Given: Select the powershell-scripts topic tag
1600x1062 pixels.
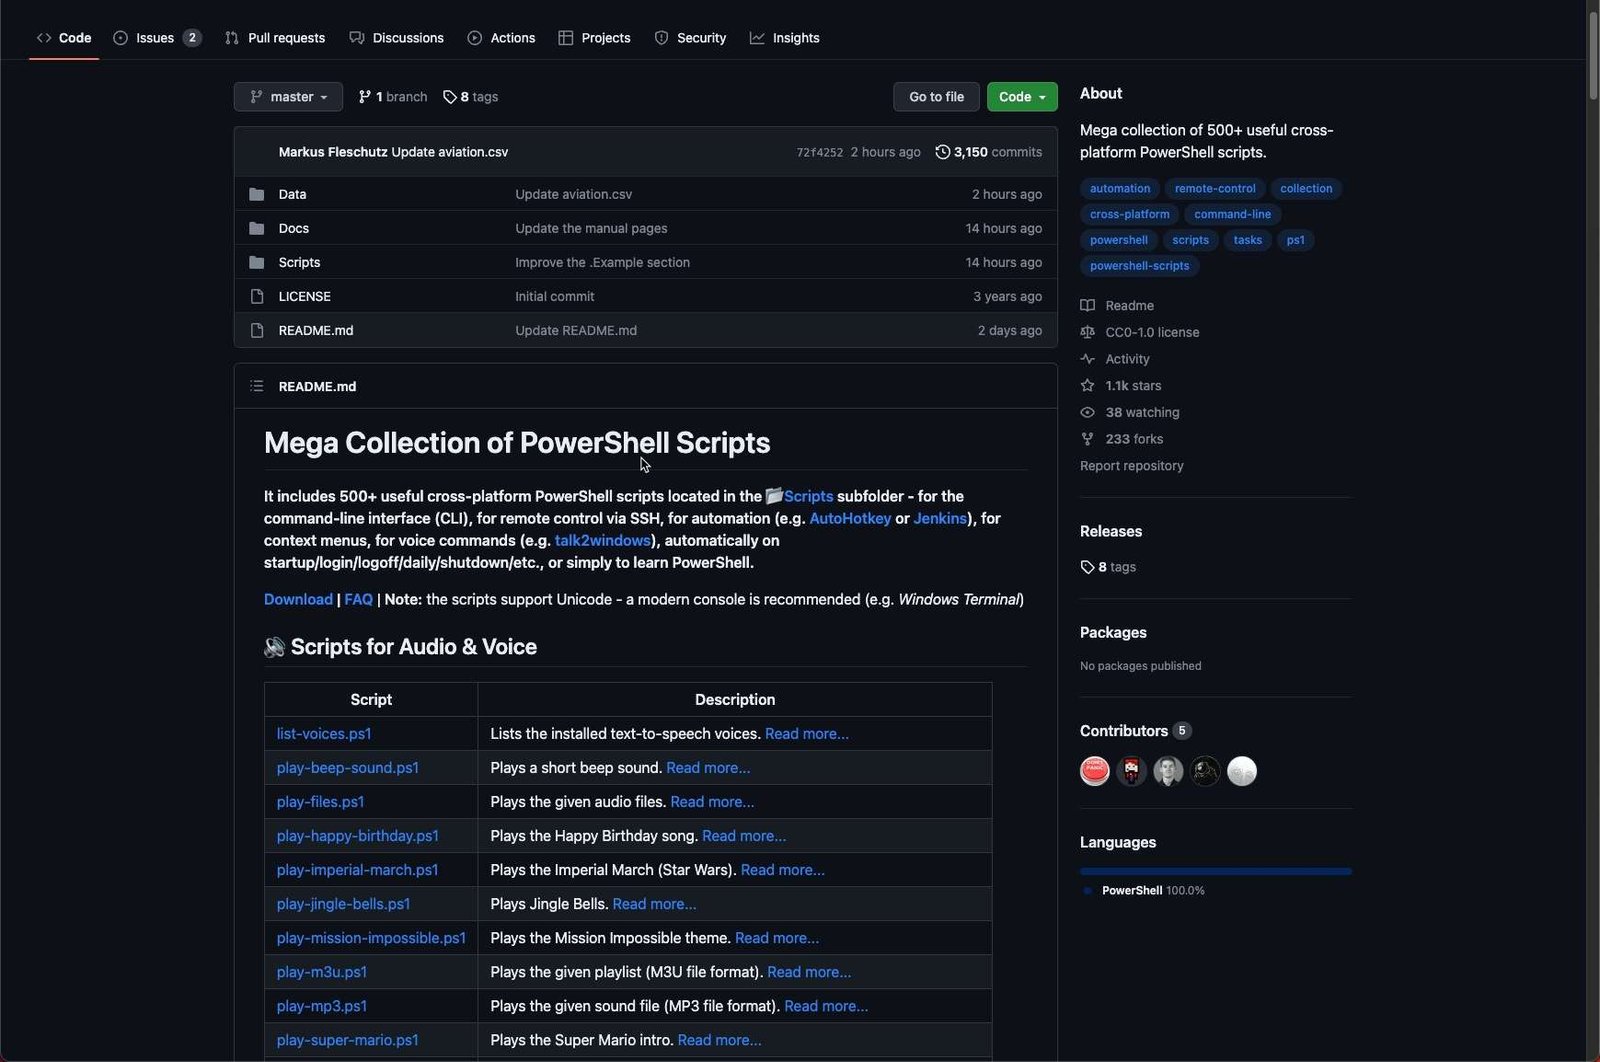Looking at the screenshot, I should click(x=1139, y=266).
